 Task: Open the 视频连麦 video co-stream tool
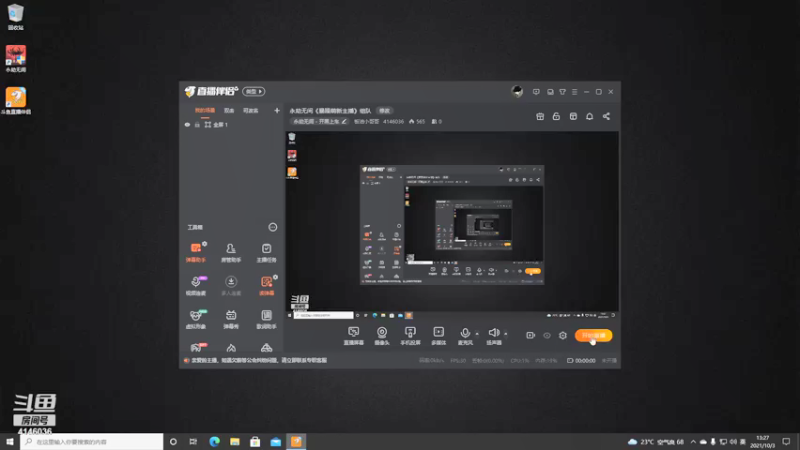coord(196,286)
